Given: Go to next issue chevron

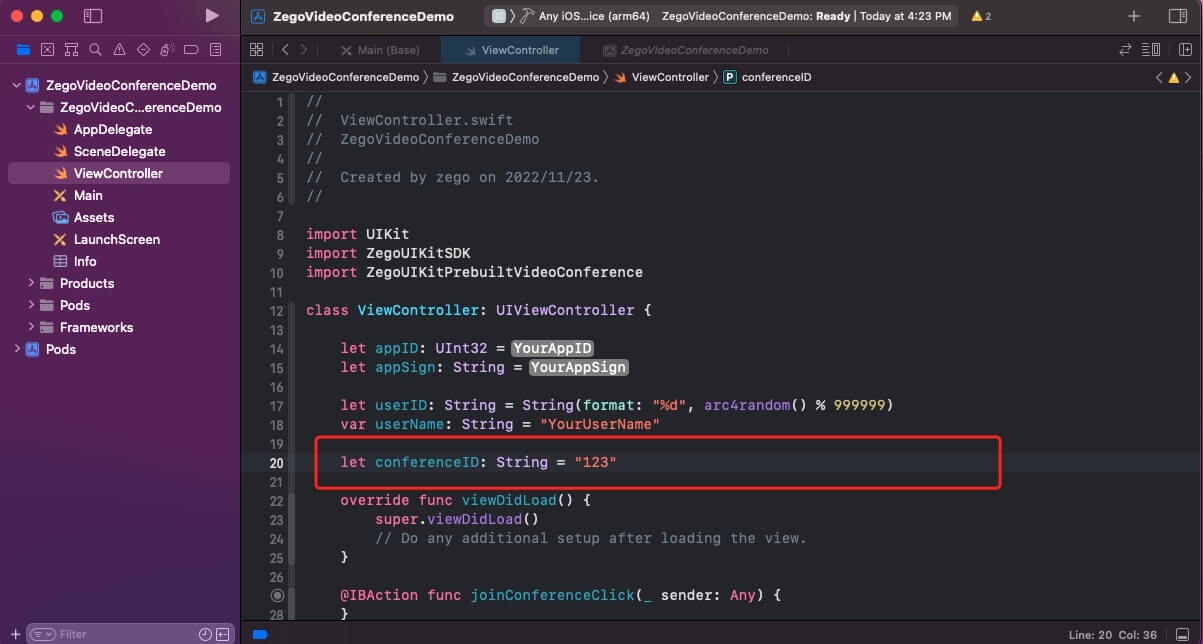Looking at the screenshot, I should coord(1188,77).
